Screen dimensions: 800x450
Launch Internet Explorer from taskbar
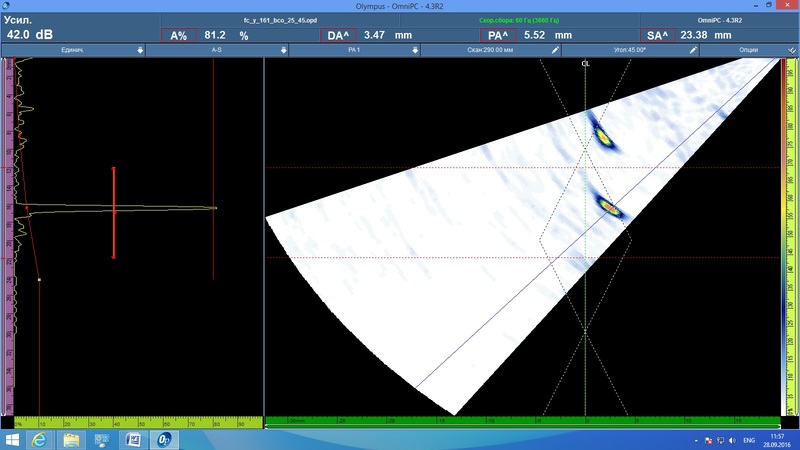click(x=41, y=439)
